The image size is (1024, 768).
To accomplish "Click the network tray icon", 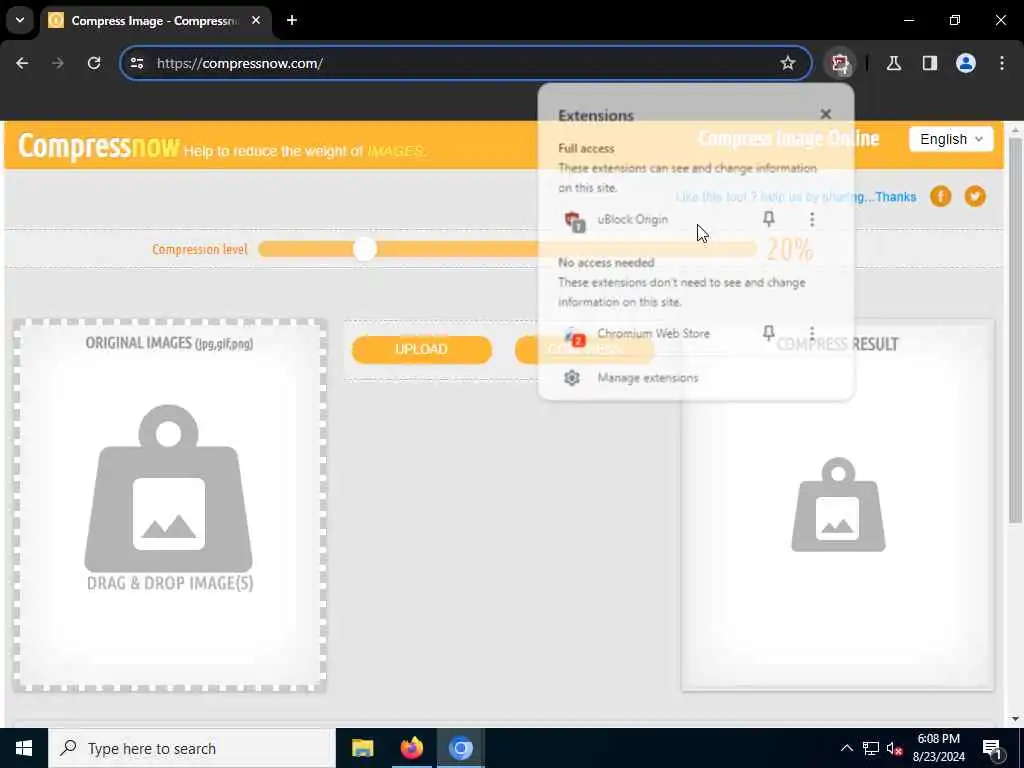I will [x=871, y=748].
